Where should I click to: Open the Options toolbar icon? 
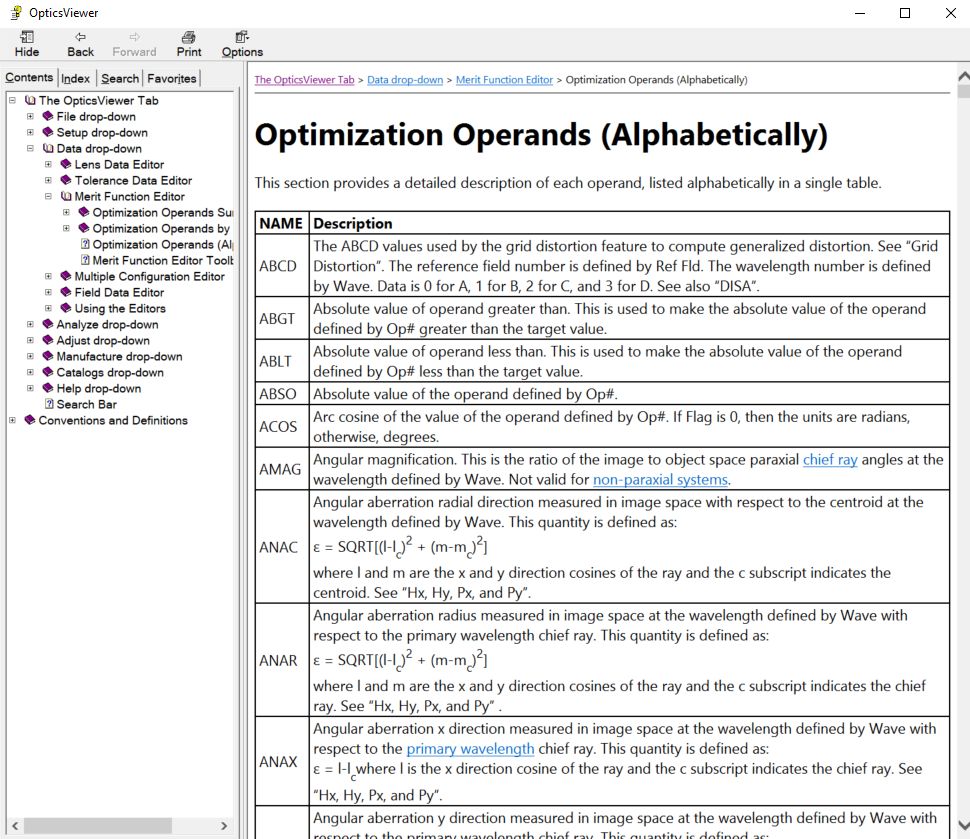242,37
